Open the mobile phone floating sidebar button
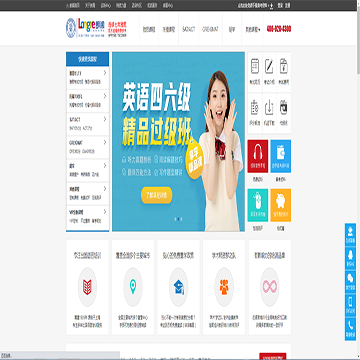The image size is (360, 360). (x=350, y=305)
